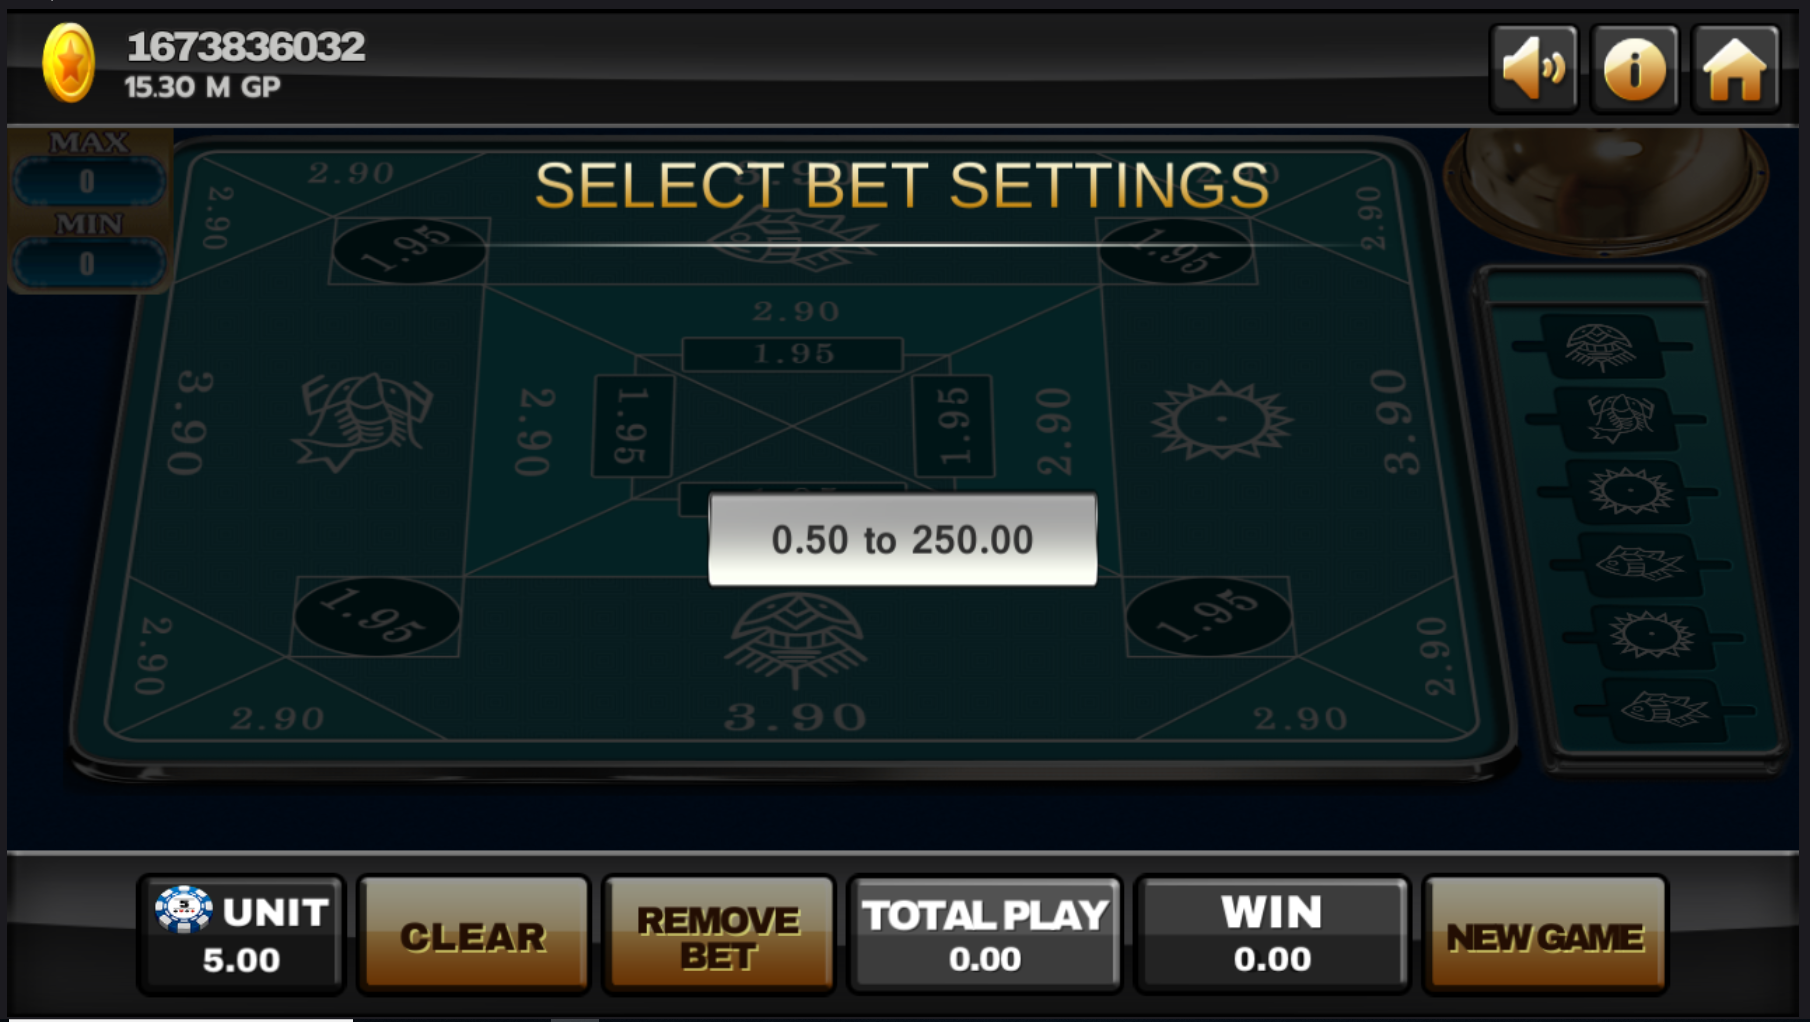1810x1022 pixels.
Task: Mute the game sound with speaker icon
Action: pyautogui.click(x=1534, y=68)
